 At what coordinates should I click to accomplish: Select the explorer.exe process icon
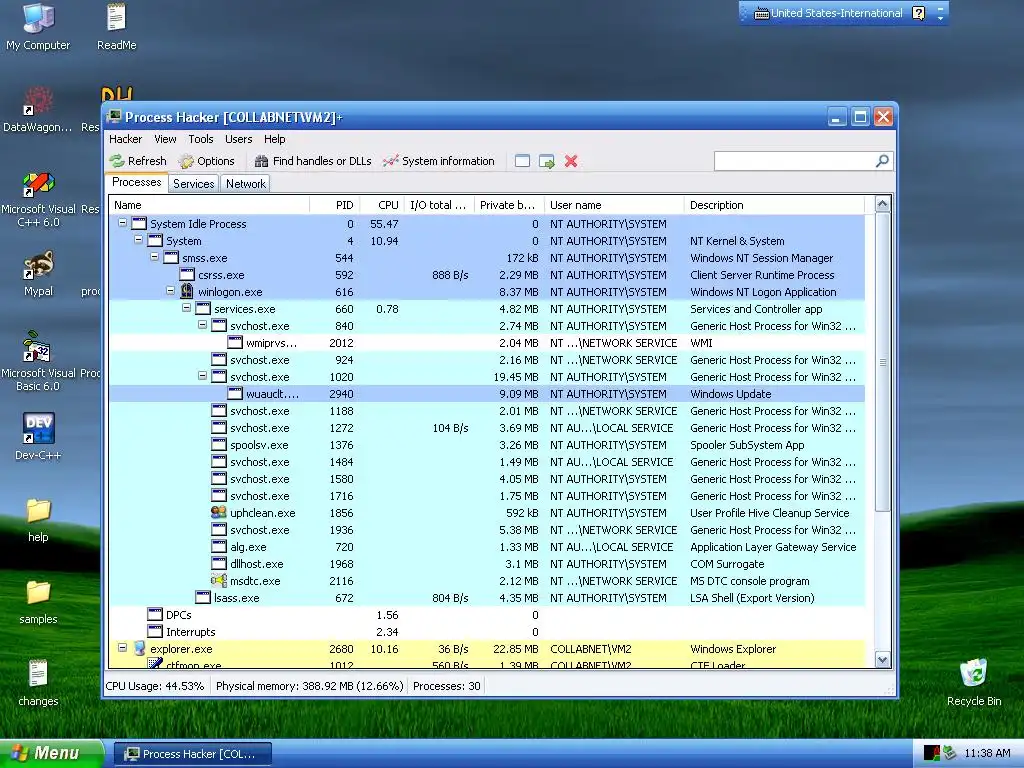tap(139, 648)
